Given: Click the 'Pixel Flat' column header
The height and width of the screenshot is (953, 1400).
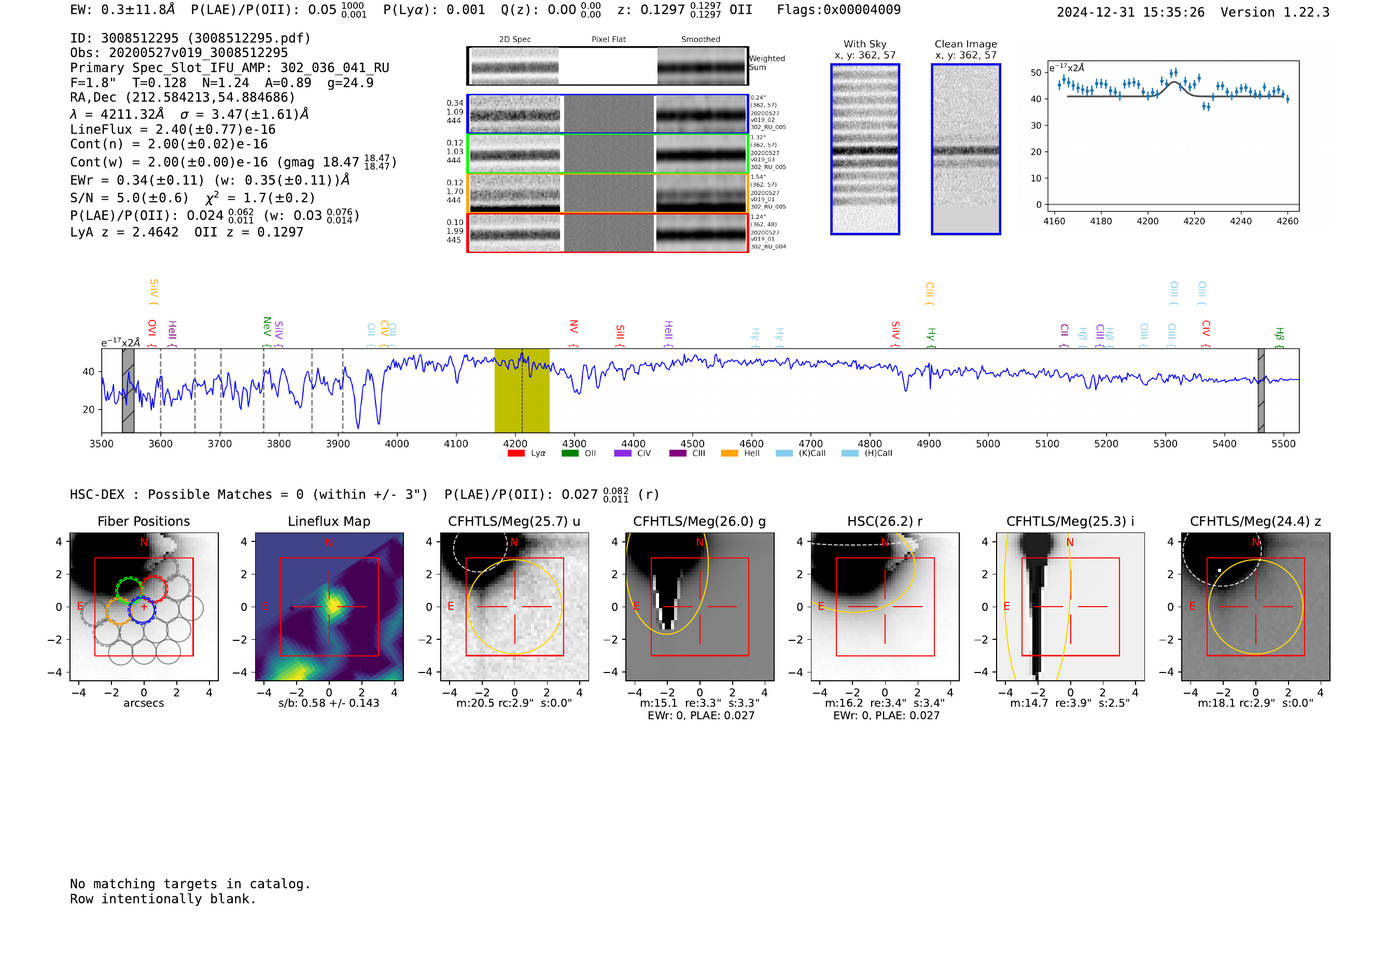Looking at the screenshot, I should 608,39.
